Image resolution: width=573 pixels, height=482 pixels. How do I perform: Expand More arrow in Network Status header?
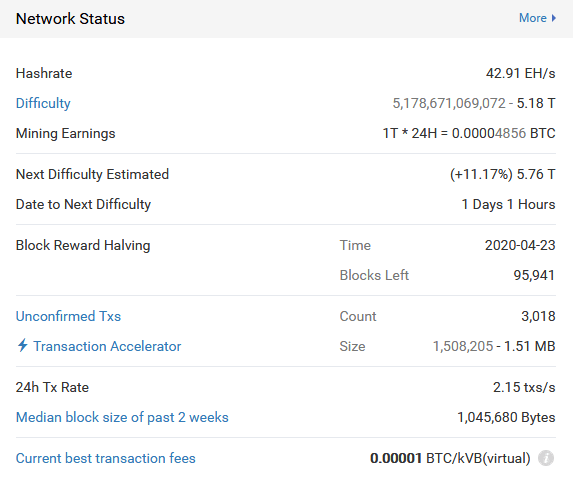click(554, 18)
